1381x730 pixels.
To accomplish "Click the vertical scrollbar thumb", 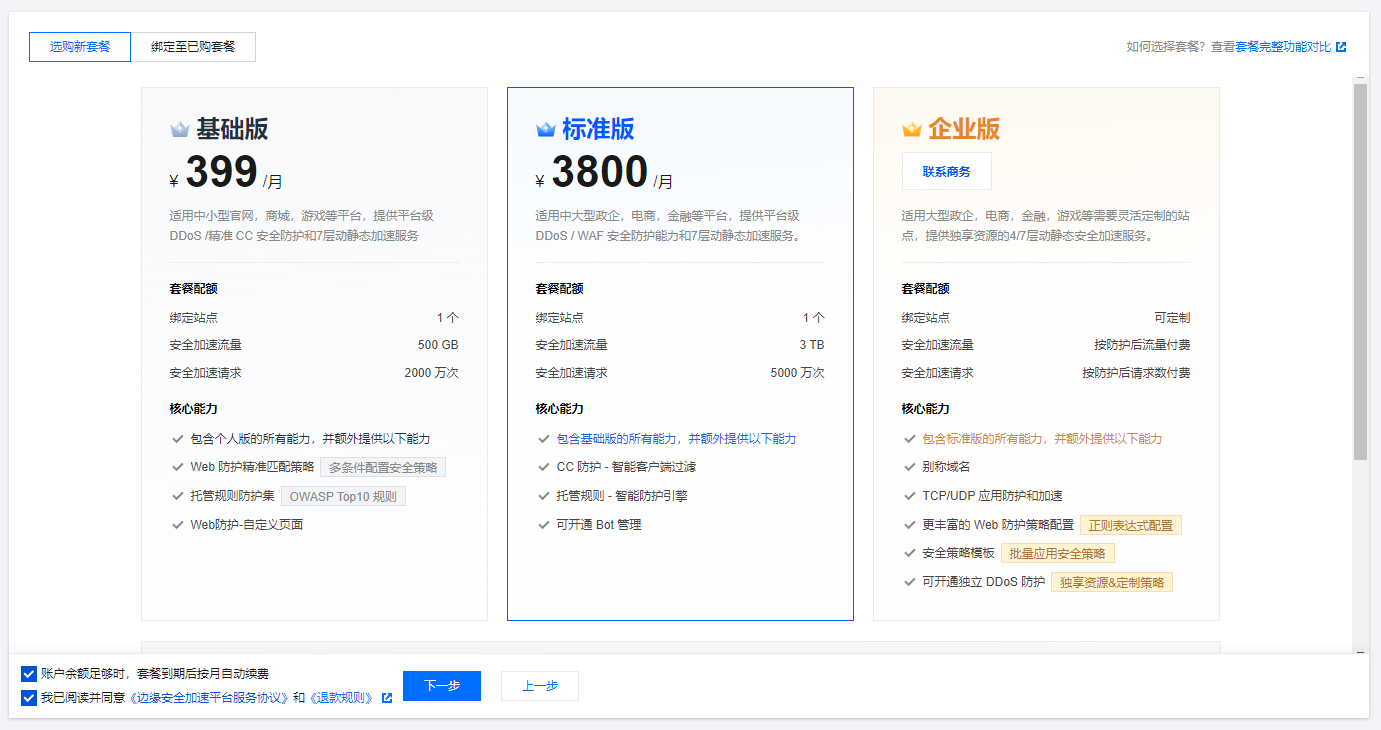I will 1360,272.
